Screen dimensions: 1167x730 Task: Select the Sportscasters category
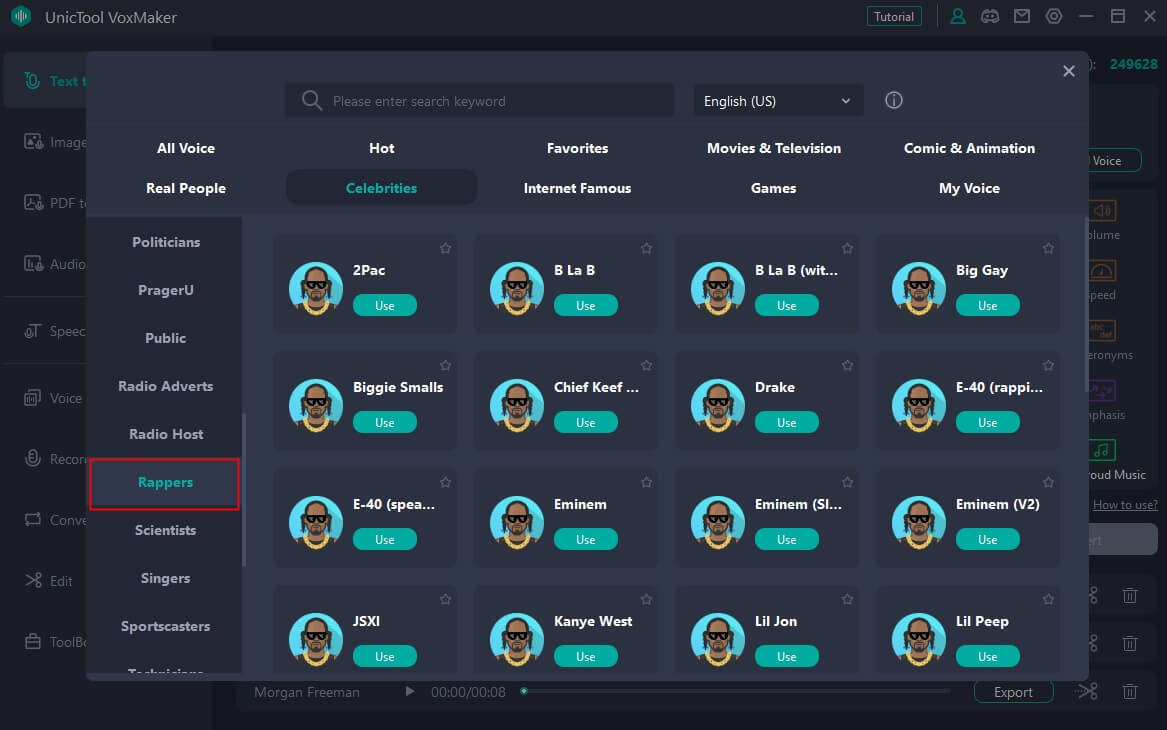coord(166,626)
